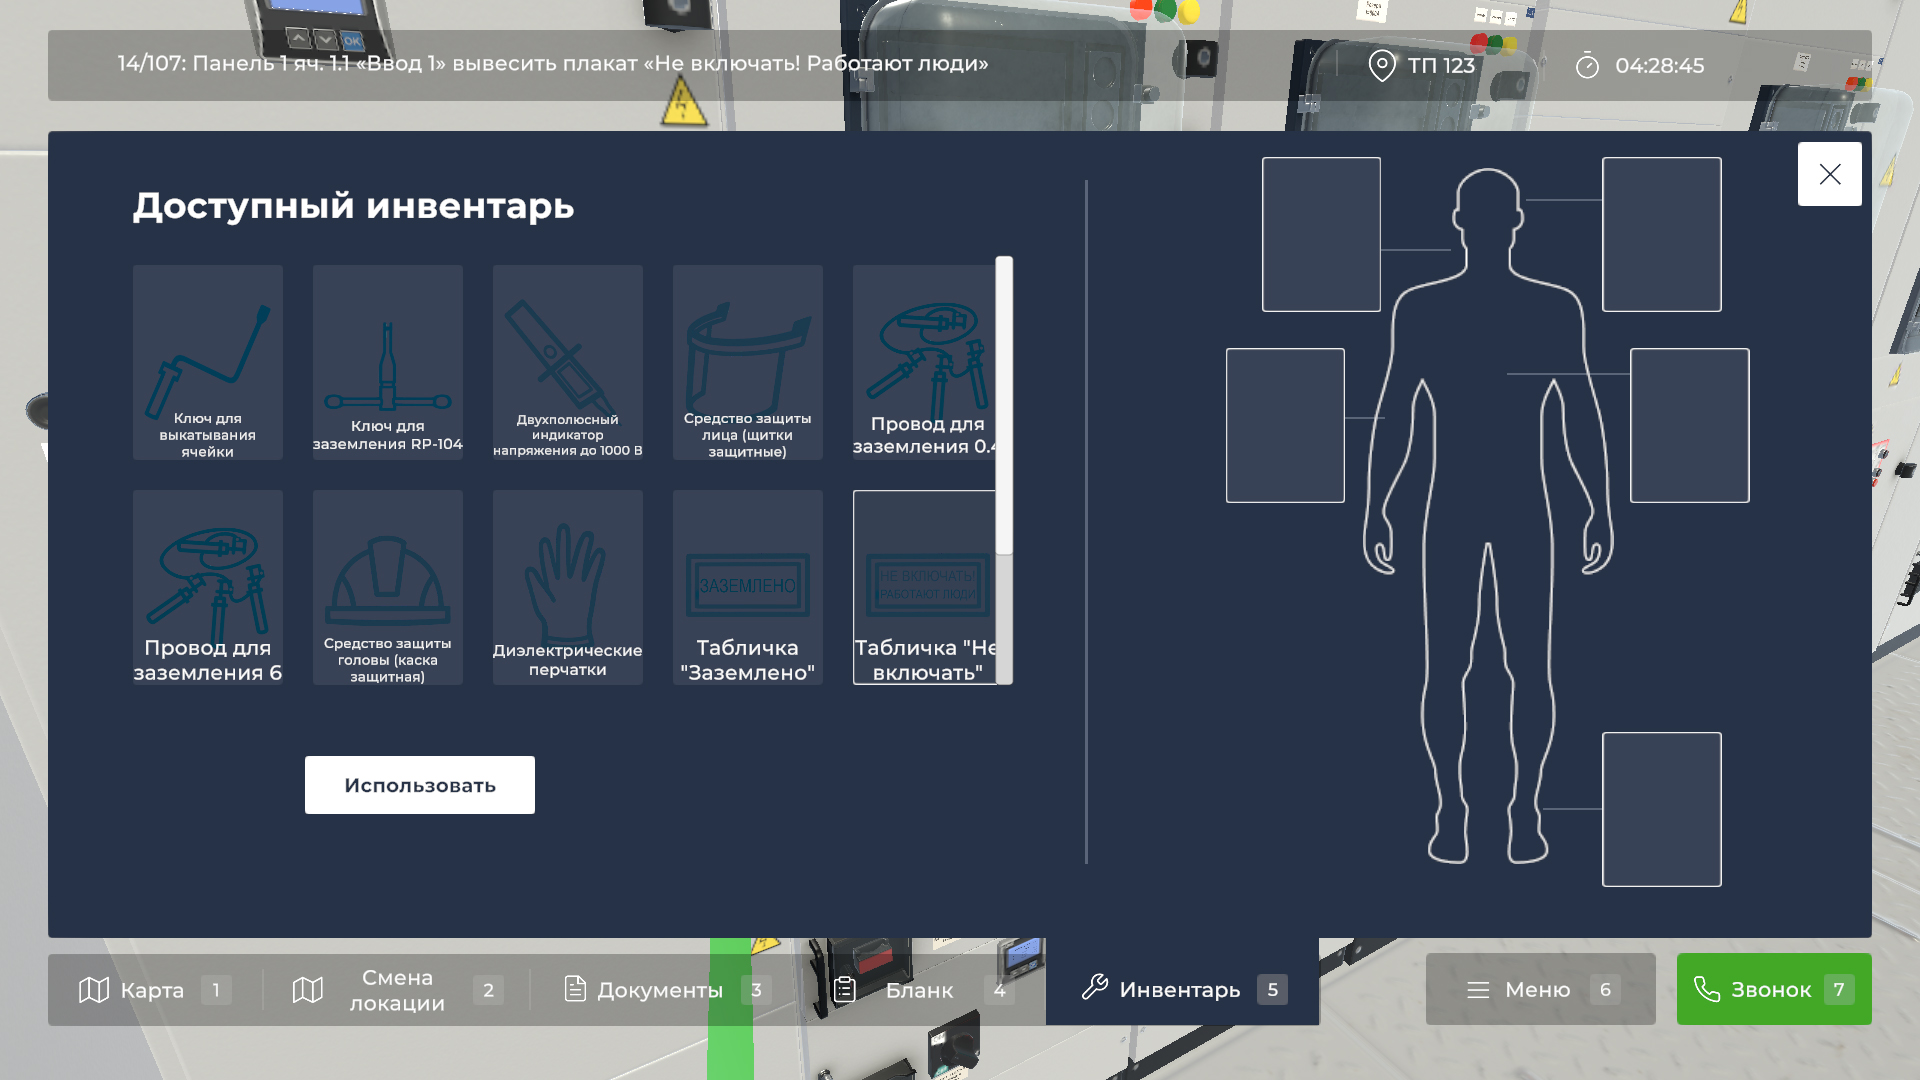The image size is (1920, 1080).
Task: Open the Бланк tab
Action: click(x=920, y=990)
